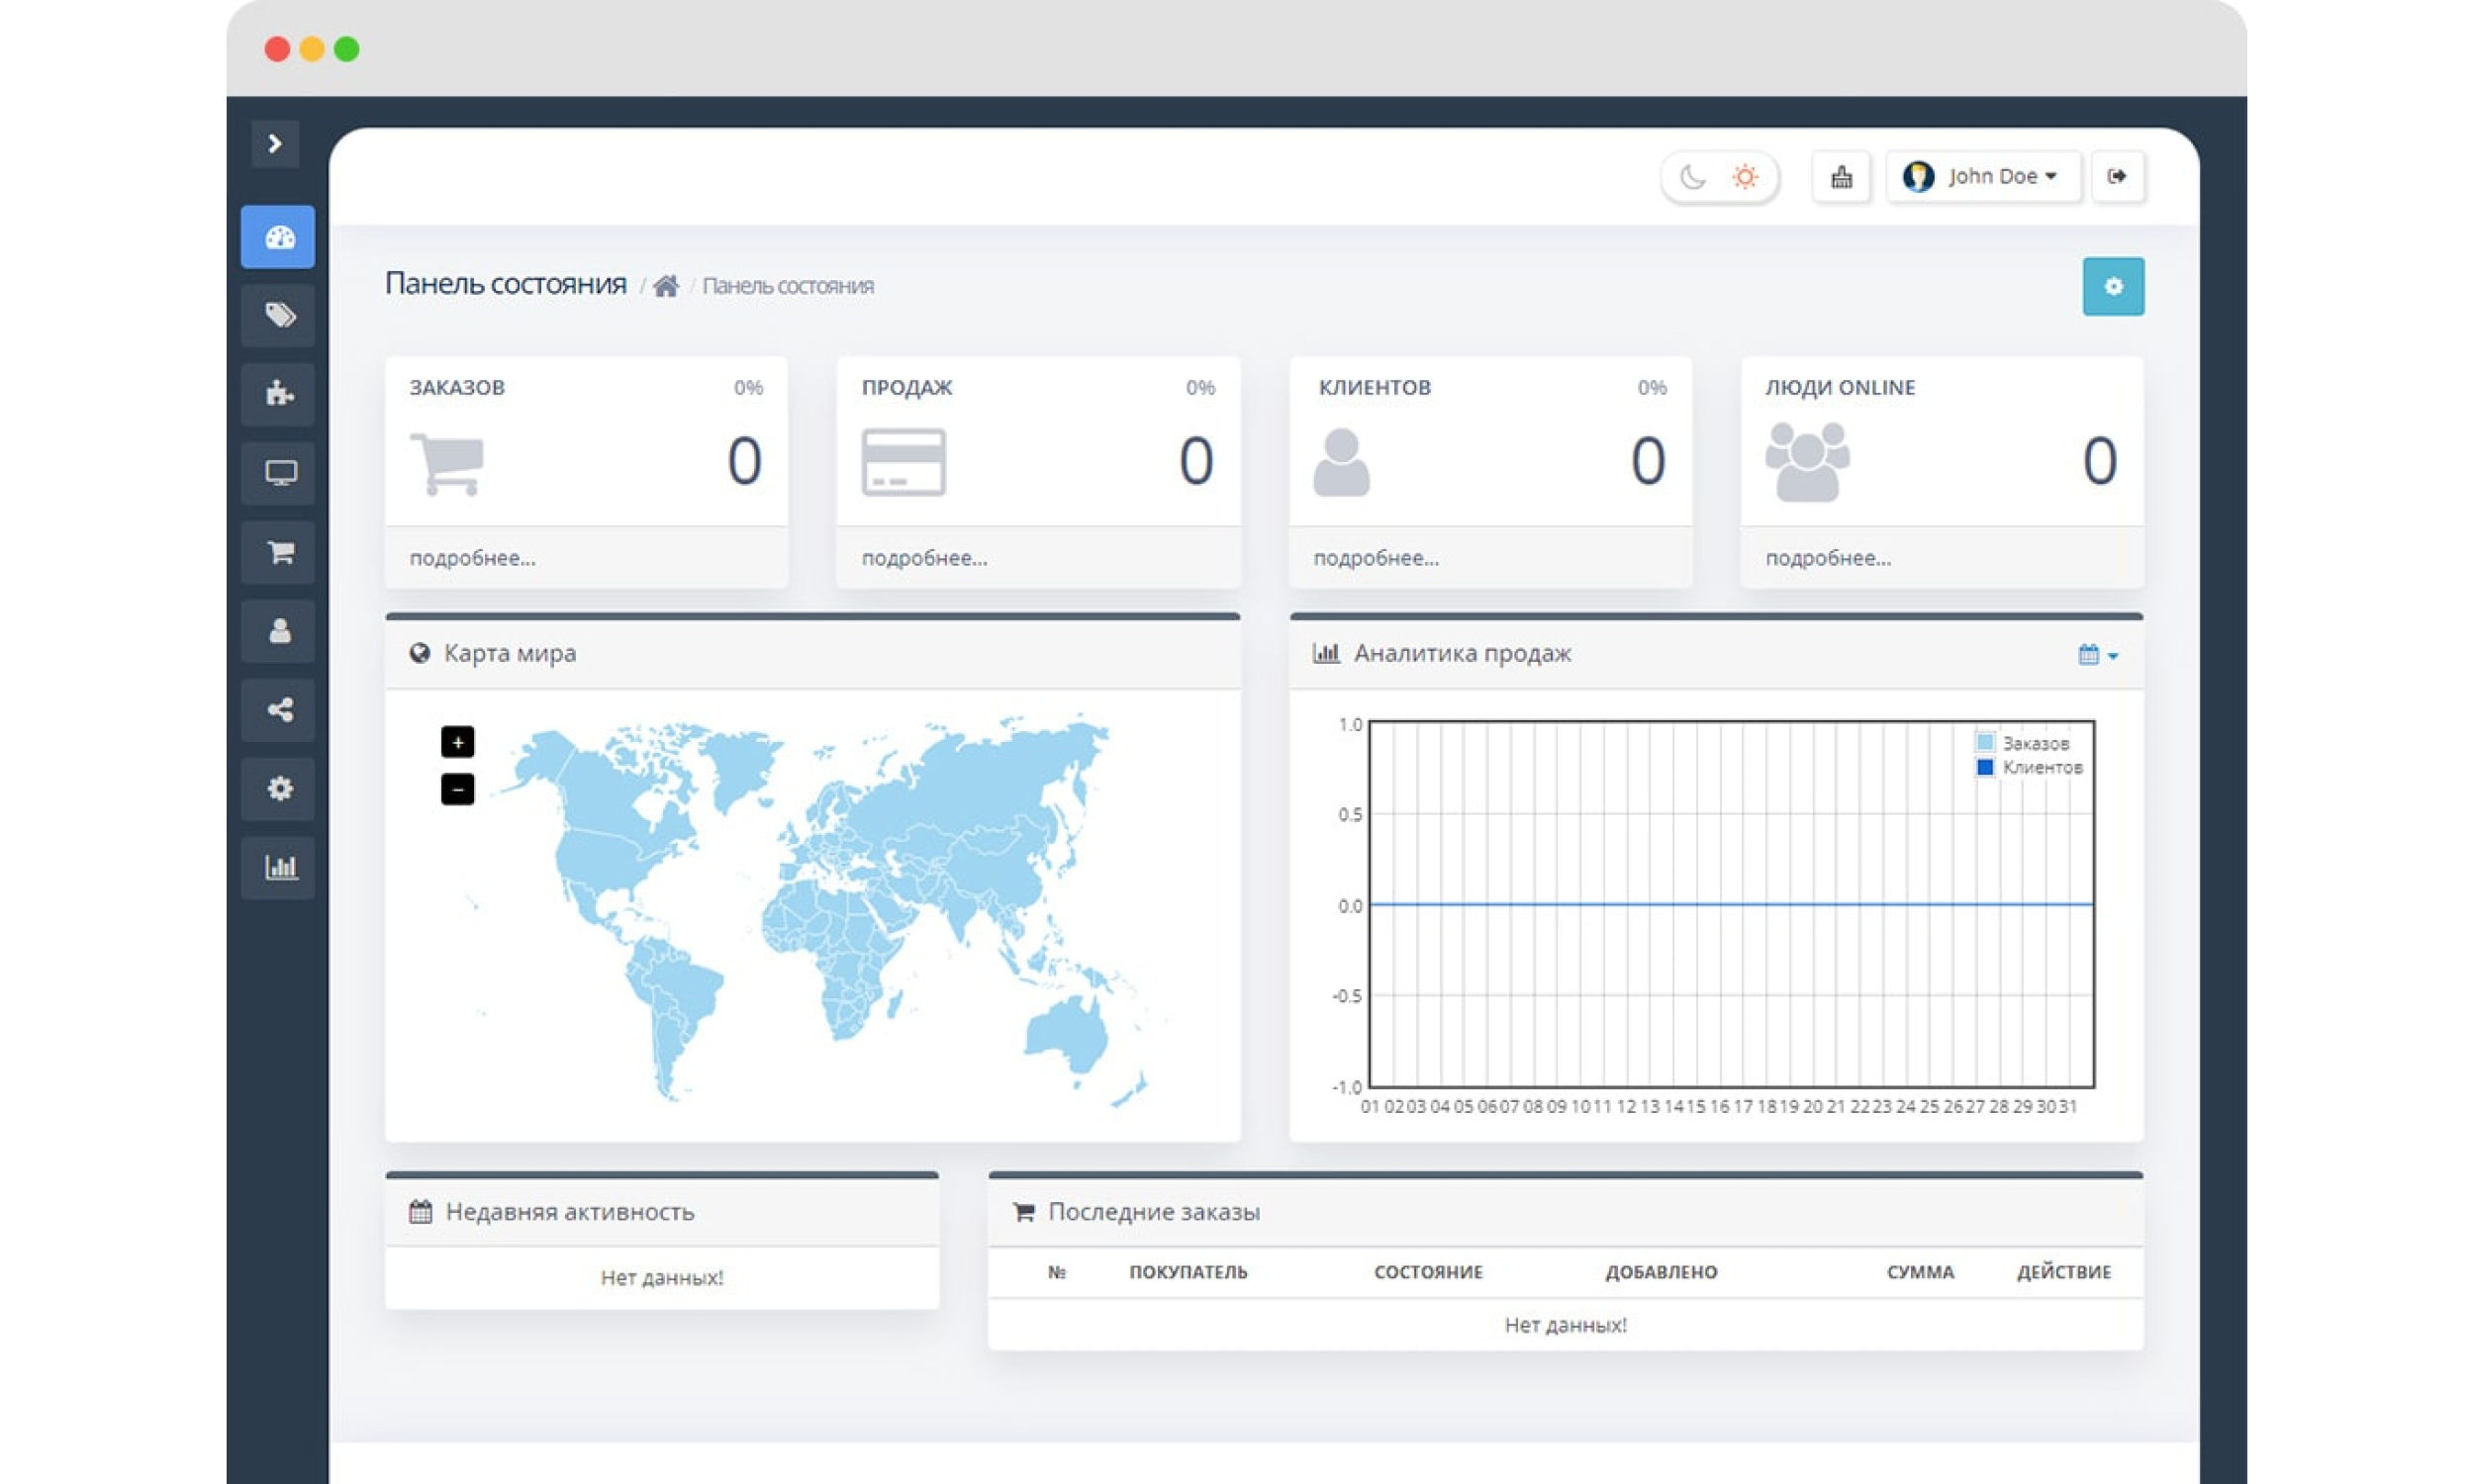Toggle Заказов series in chart legend
This screenshot has width=2474, height=1484.
coord(2034,743)
